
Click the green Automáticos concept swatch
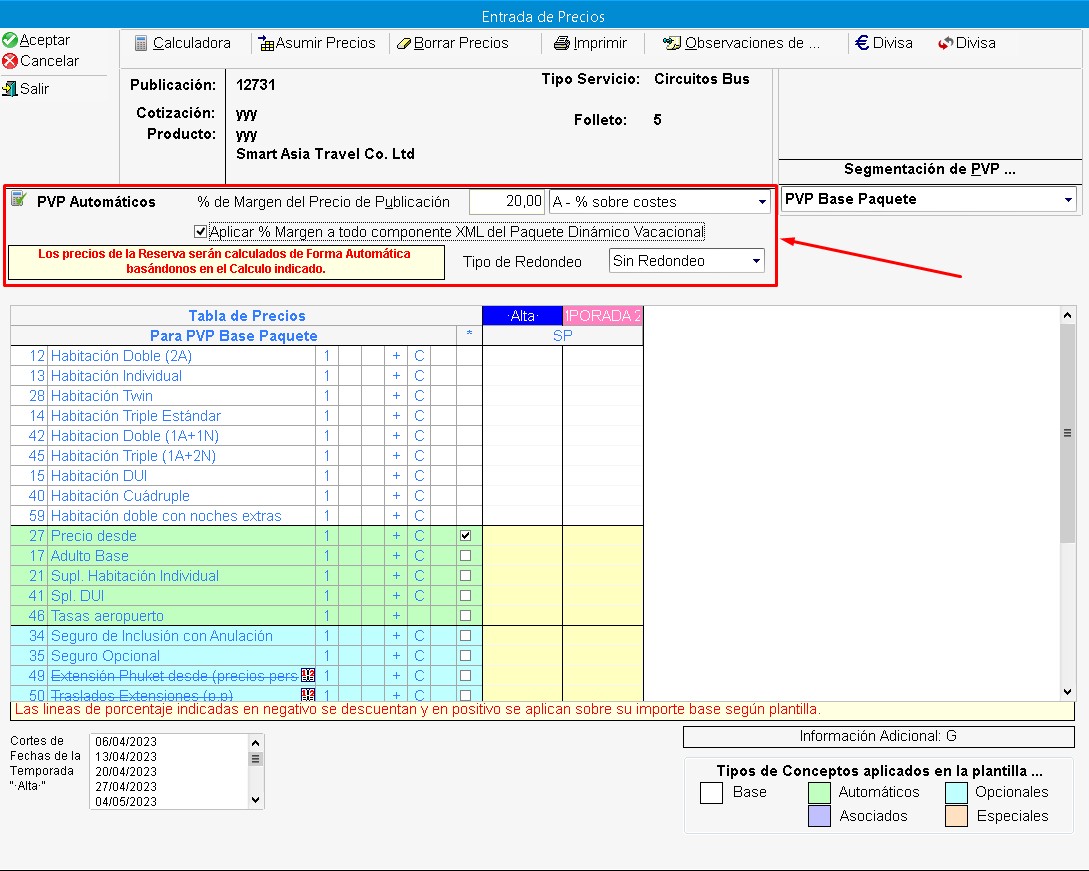(820, 793)
